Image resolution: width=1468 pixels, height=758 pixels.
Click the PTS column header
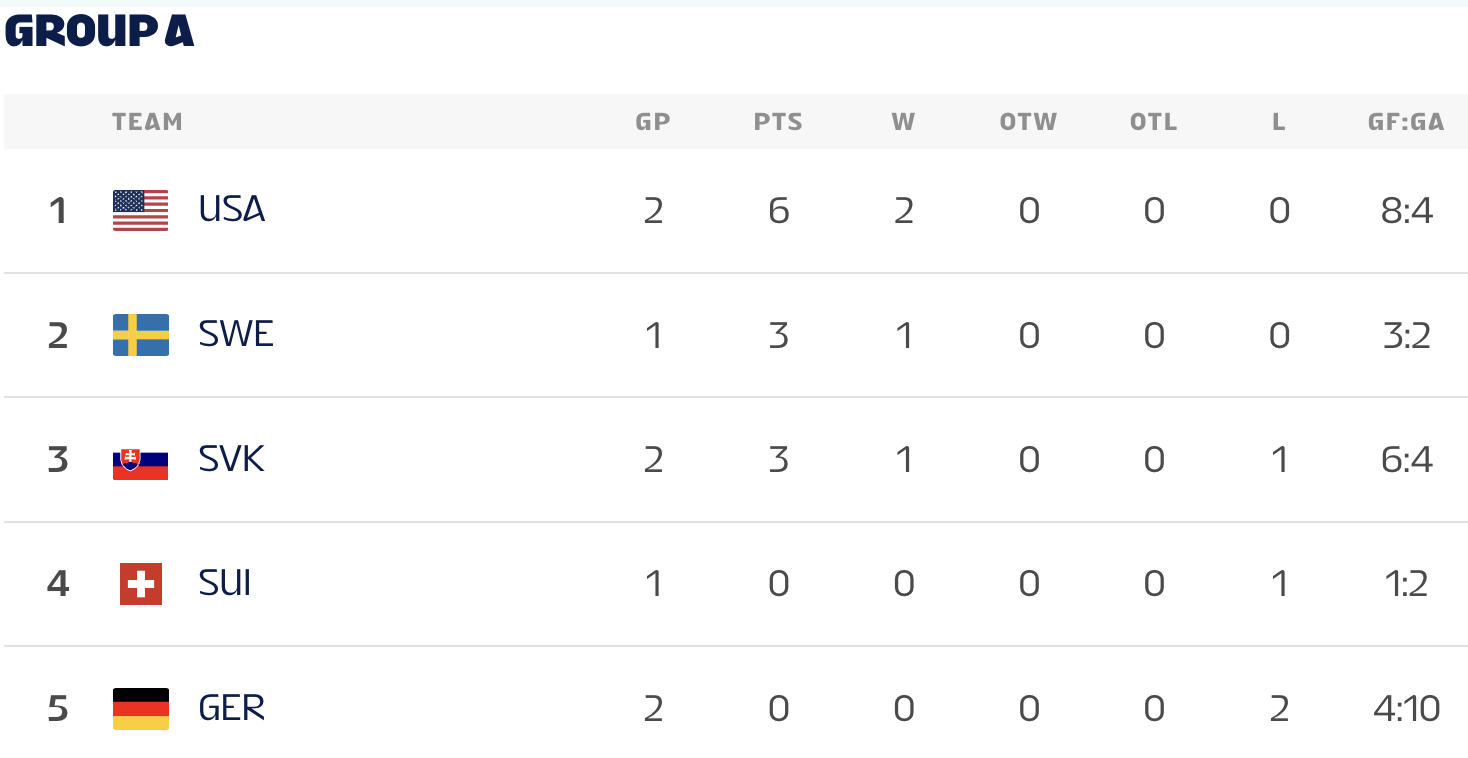[x=778, y=122]
